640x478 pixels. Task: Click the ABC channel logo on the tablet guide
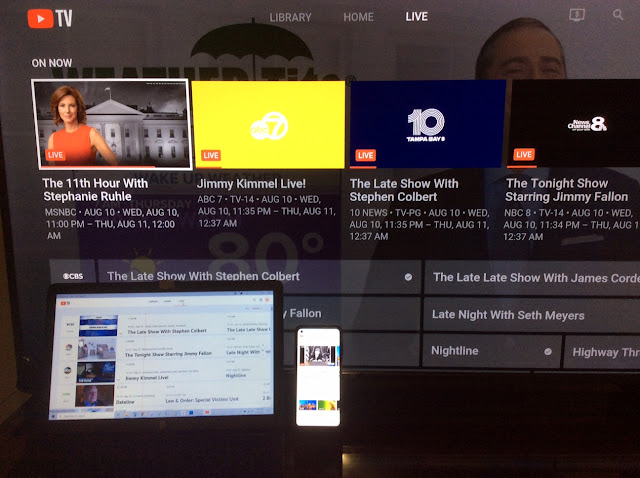[x=67, y=370]
